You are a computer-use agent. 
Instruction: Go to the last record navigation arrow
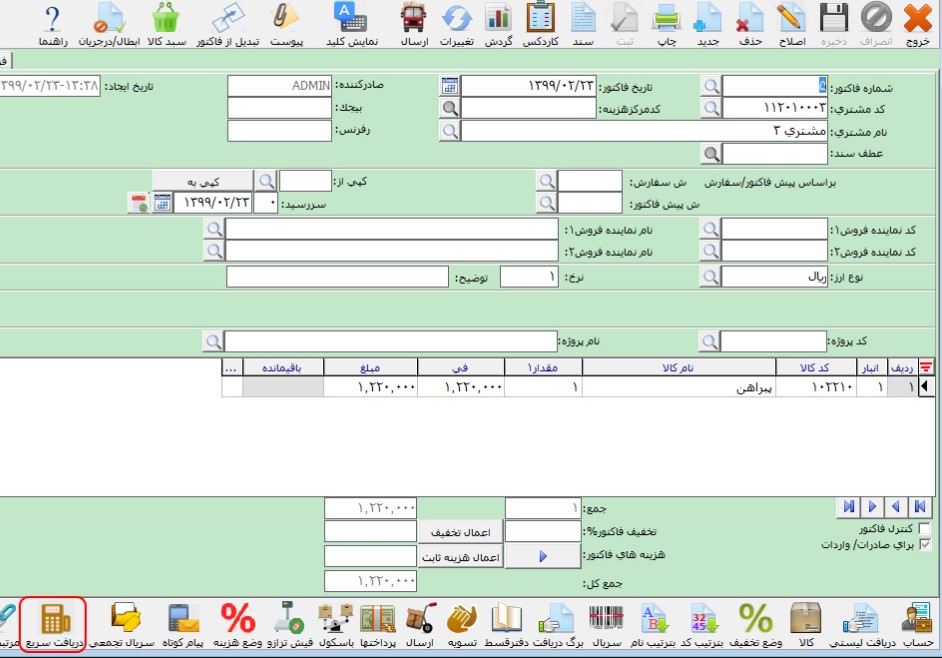850,507
